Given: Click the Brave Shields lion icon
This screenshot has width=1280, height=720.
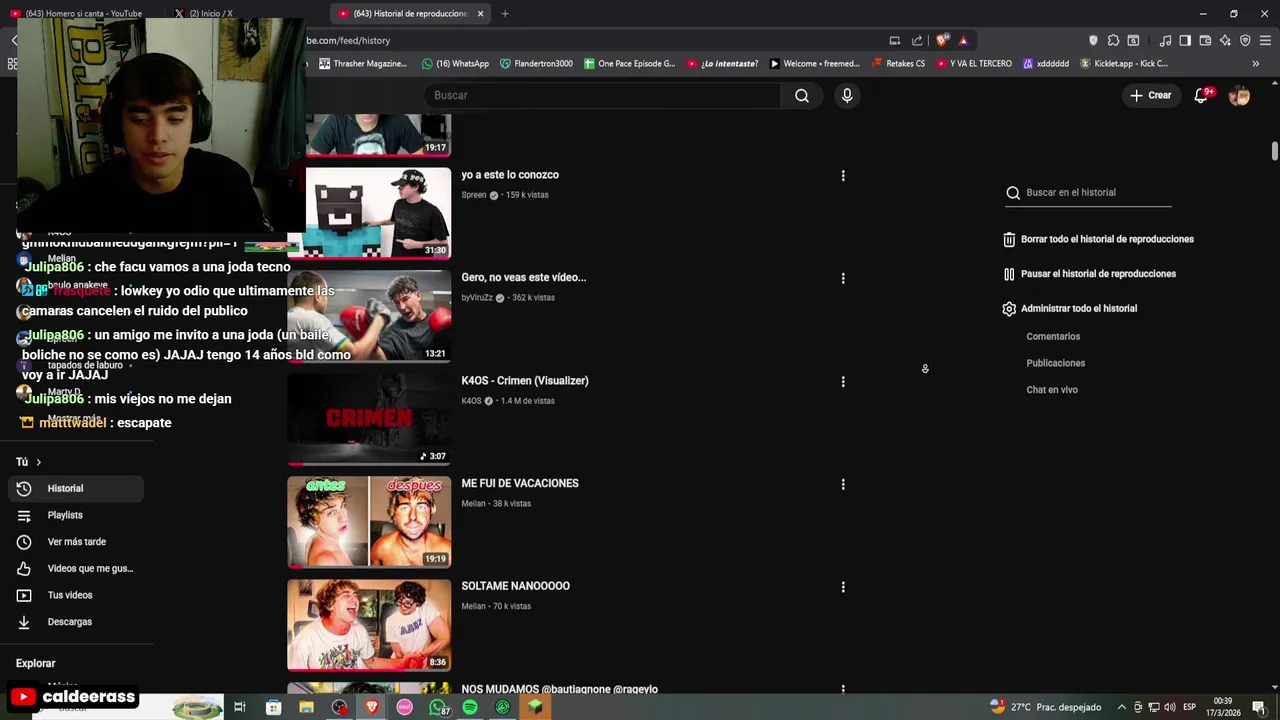Looking at the screenshot, I should (942, 41).
